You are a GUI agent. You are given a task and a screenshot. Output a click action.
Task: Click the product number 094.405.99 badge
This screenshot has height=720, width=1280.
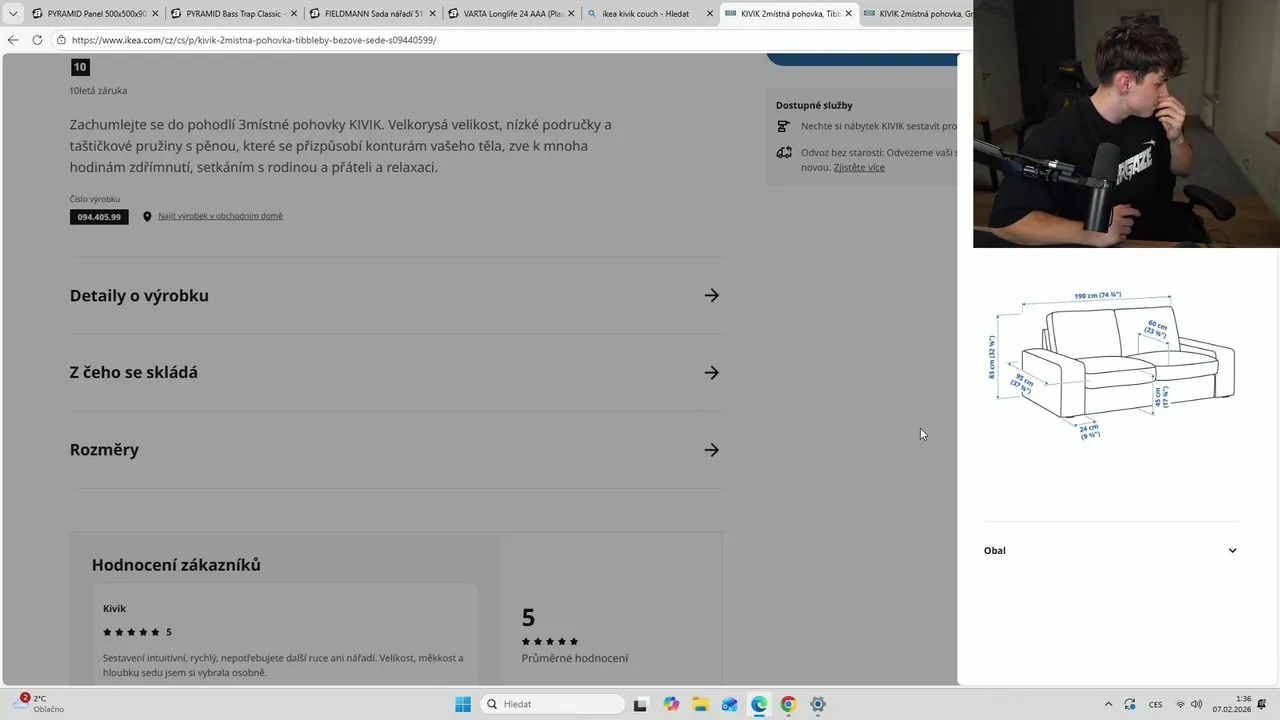99,217
